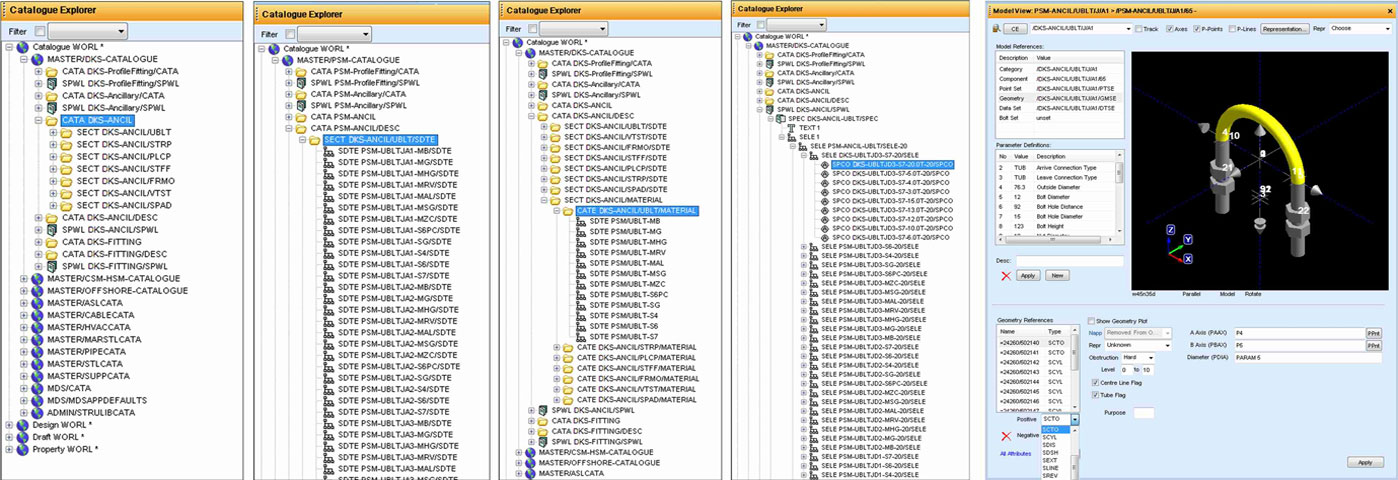Enable Show Geometry Plot checkbox

tap(1091, 320)
